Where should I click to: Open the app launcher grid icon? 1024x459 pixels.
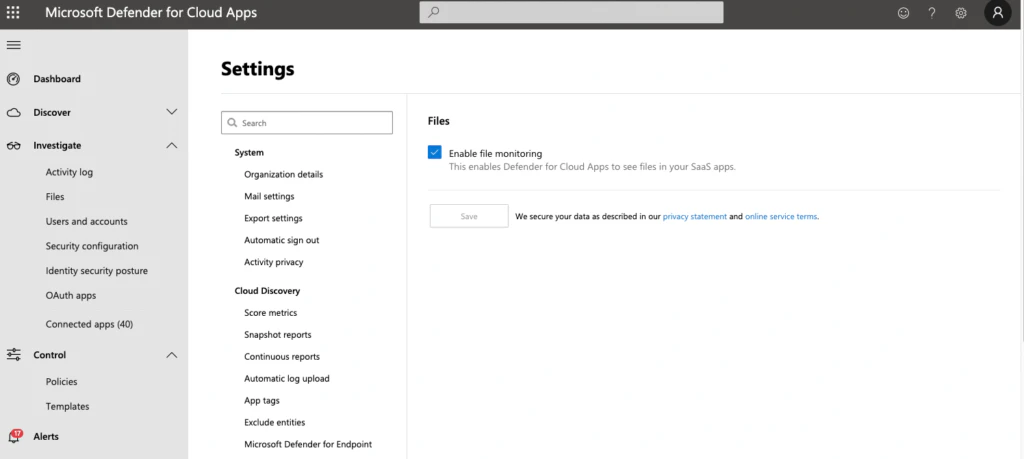(13, 12)
